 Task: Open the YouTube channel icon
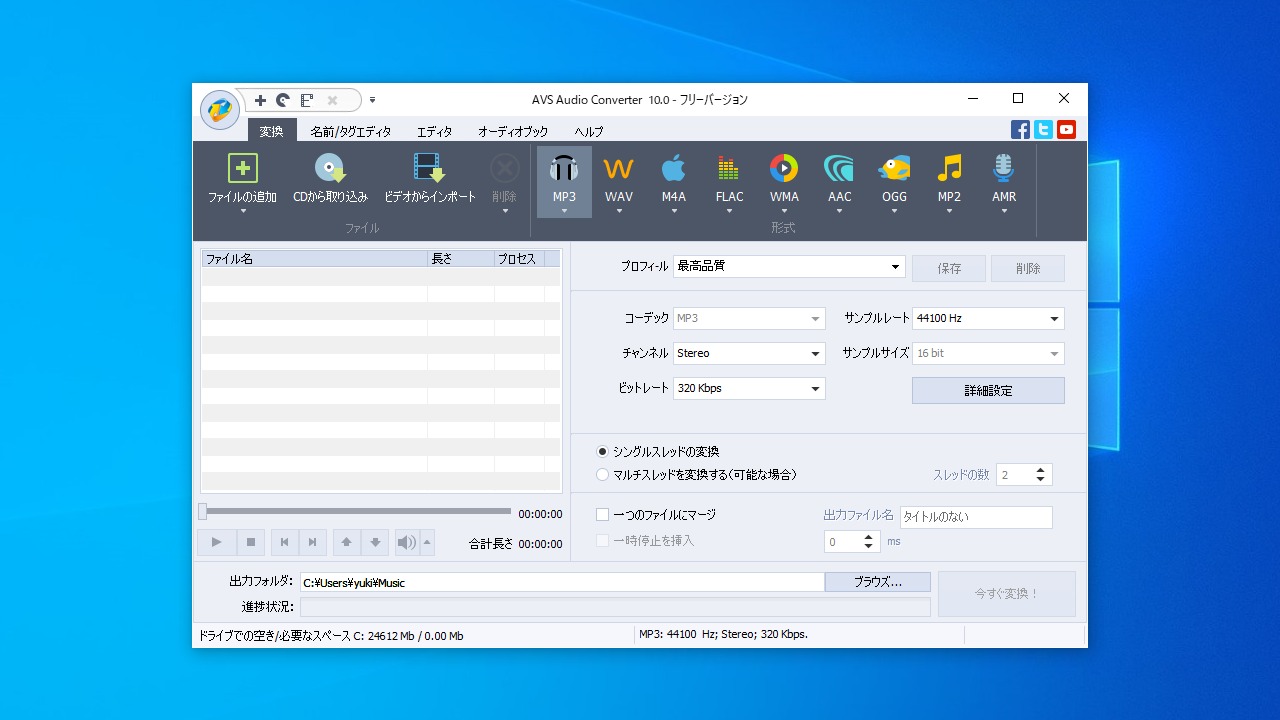(1066, 129)
